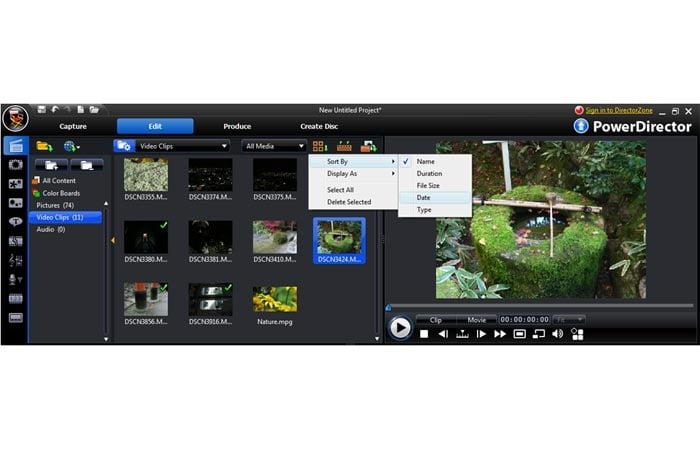Click the add new folder button
The height and width of the screenshot is (450, 700).
click(51, 166)
